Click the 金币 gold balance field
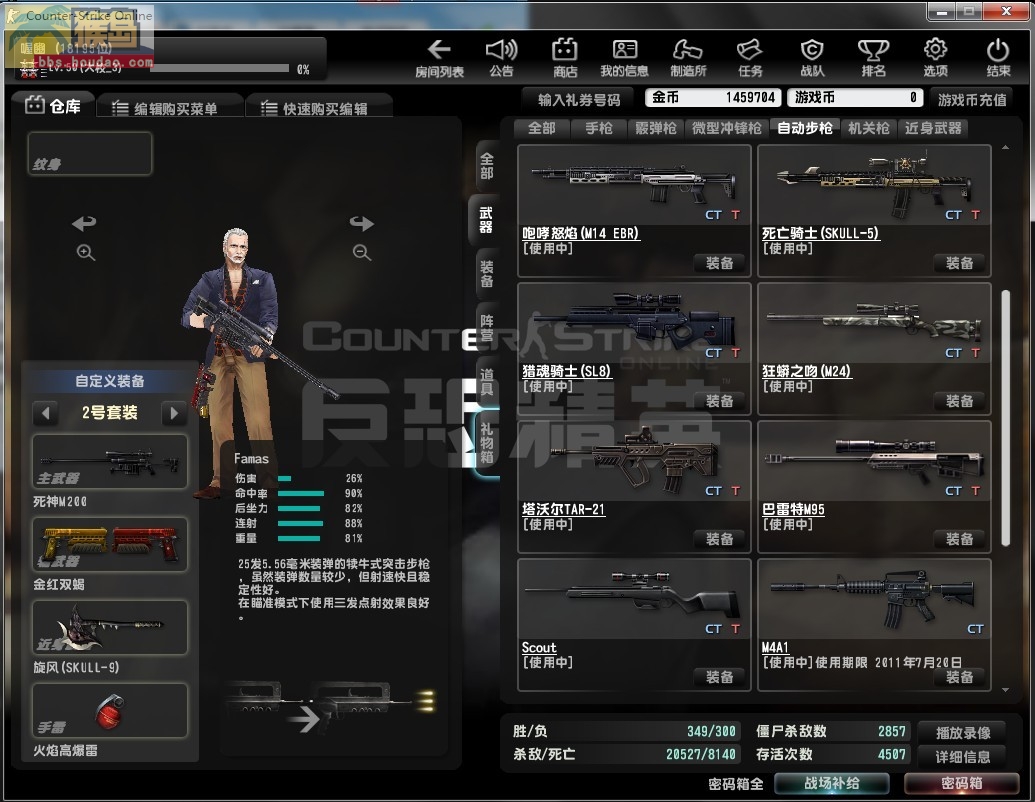The image size is (1035, 802). tap(713, 98)
